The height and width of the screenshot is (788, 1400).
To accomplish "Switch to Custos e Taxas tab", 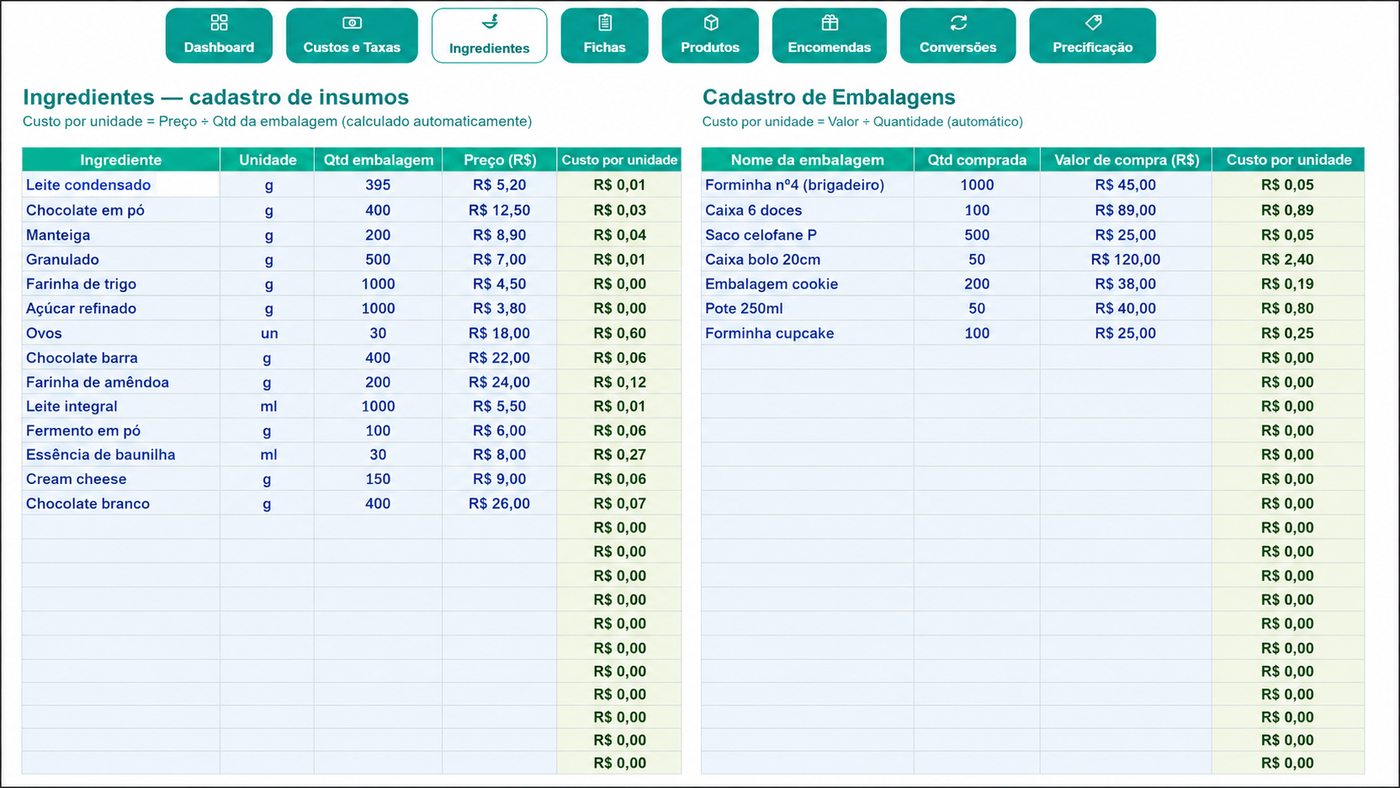I will (352, 36).
